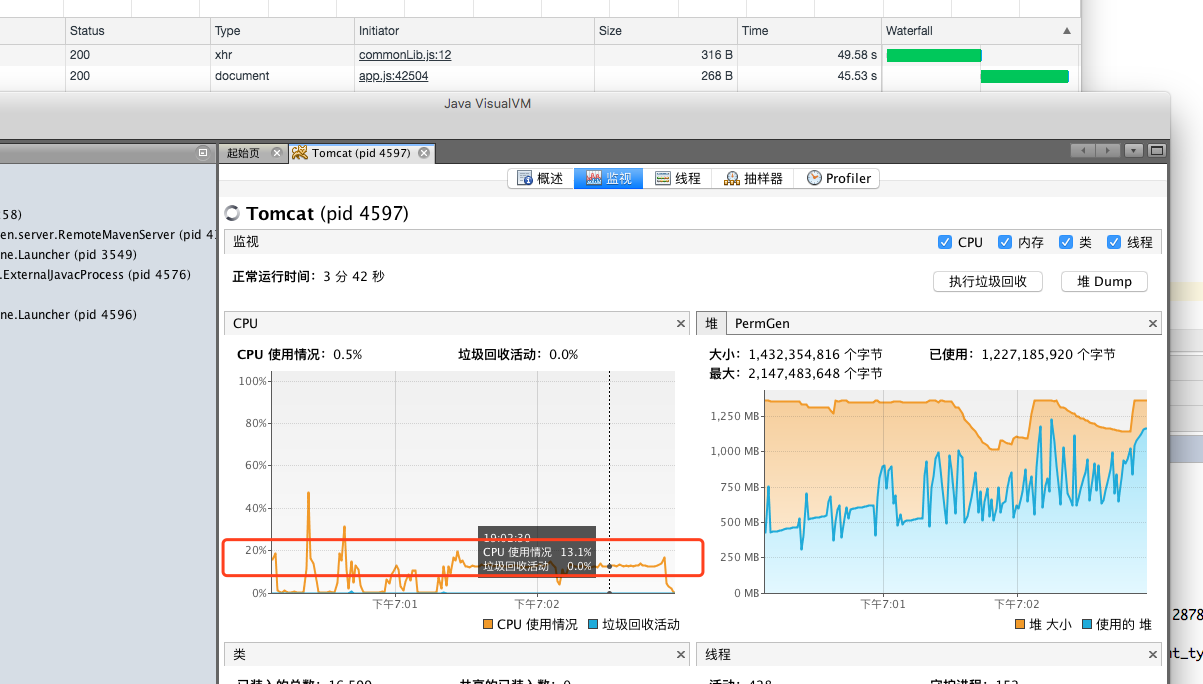Close the CPU chart panel

pos(681,324)
